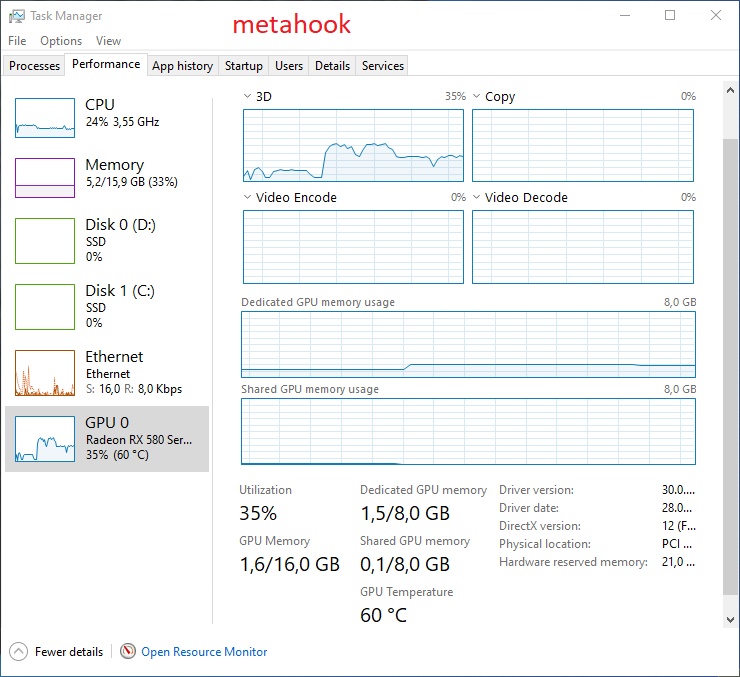Click the '1,6/16,0 GB' GPU Memory value
The width and height of the screenshot is (740, 677).
click(289, 564)
